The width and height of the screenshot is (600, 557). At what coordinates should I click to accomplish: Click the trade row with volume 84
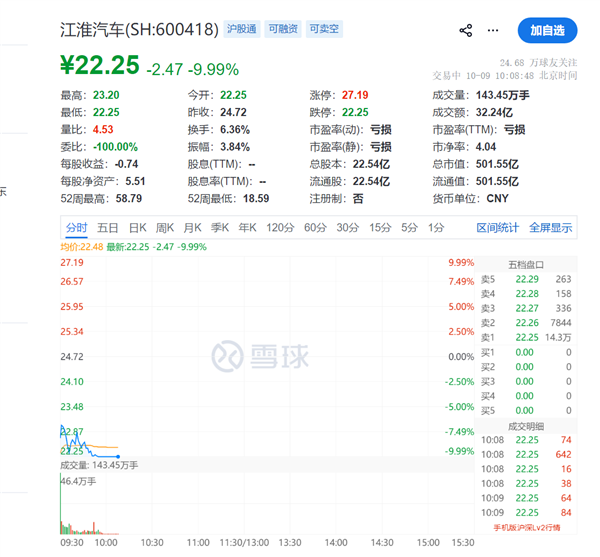pos(526,513)
